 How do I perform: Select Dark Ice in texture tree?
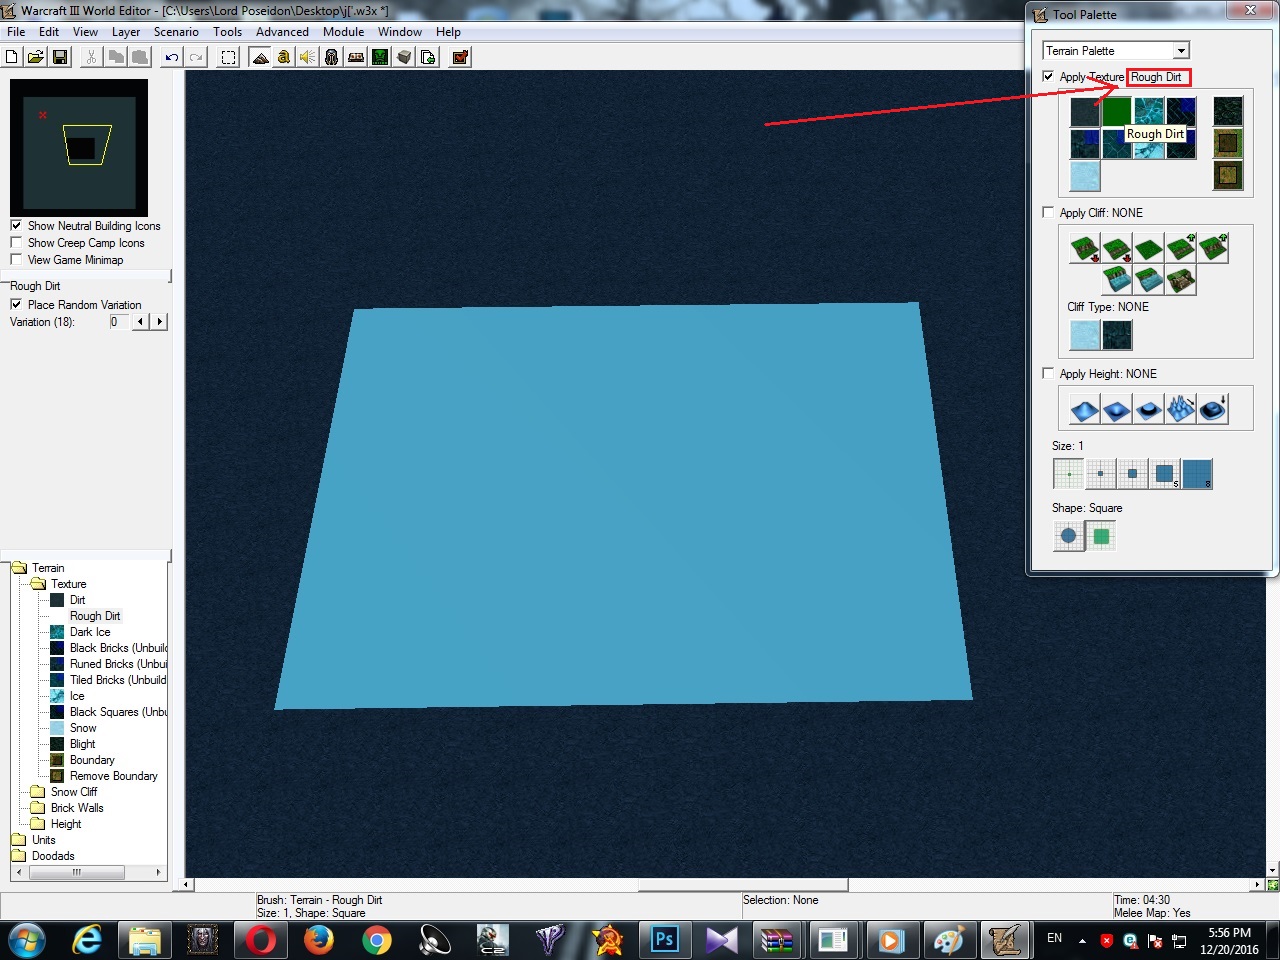(90, 632)
